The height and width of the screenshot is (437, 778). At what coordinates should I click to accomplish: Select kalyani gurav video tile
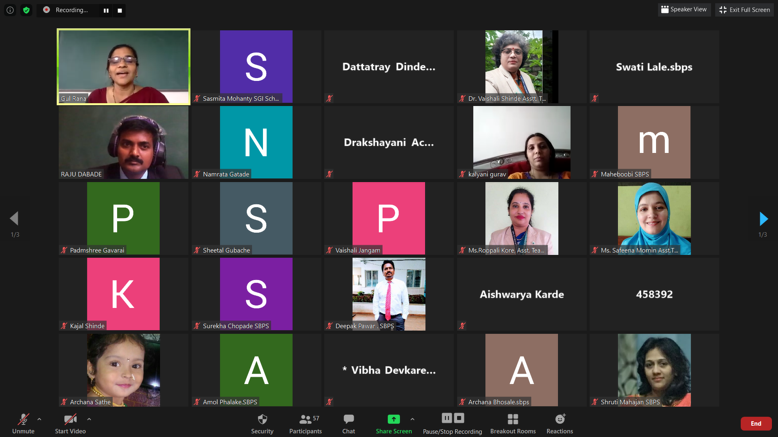point(521,142)
